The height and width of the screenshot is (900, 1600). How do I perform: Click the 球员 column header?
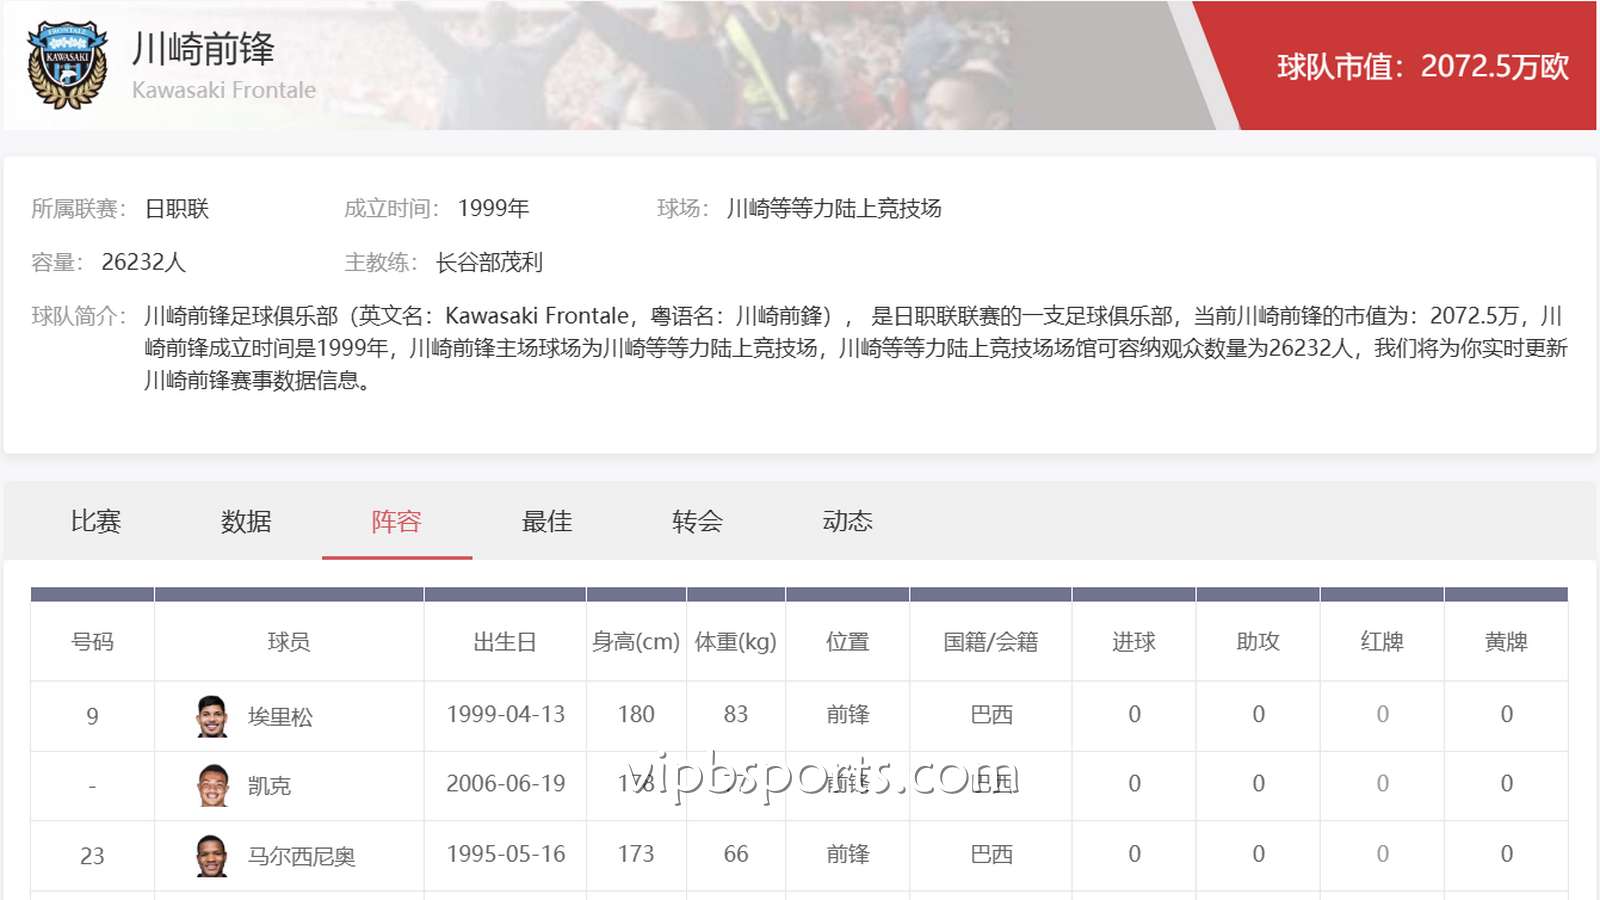289,642
